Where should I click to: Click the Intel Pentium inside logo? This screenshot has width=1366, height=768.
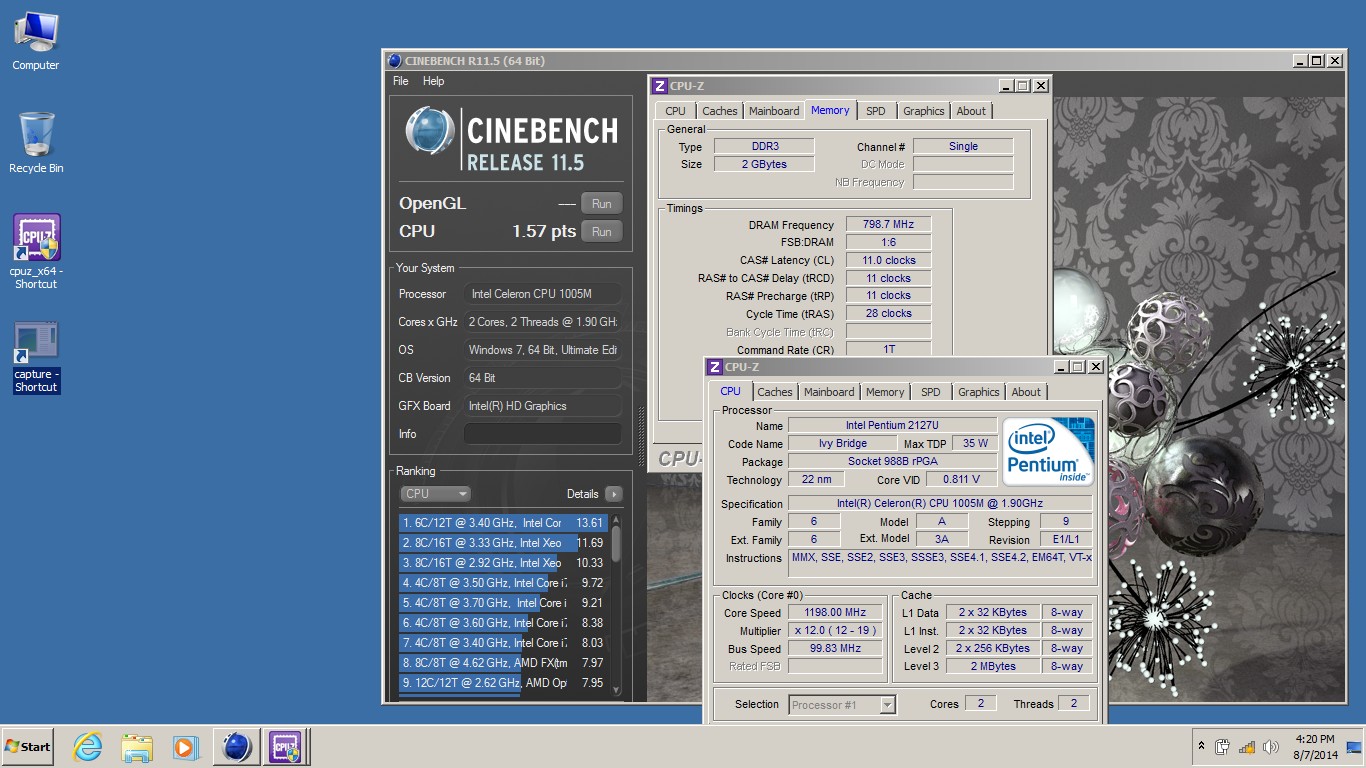coord(1048,452)
